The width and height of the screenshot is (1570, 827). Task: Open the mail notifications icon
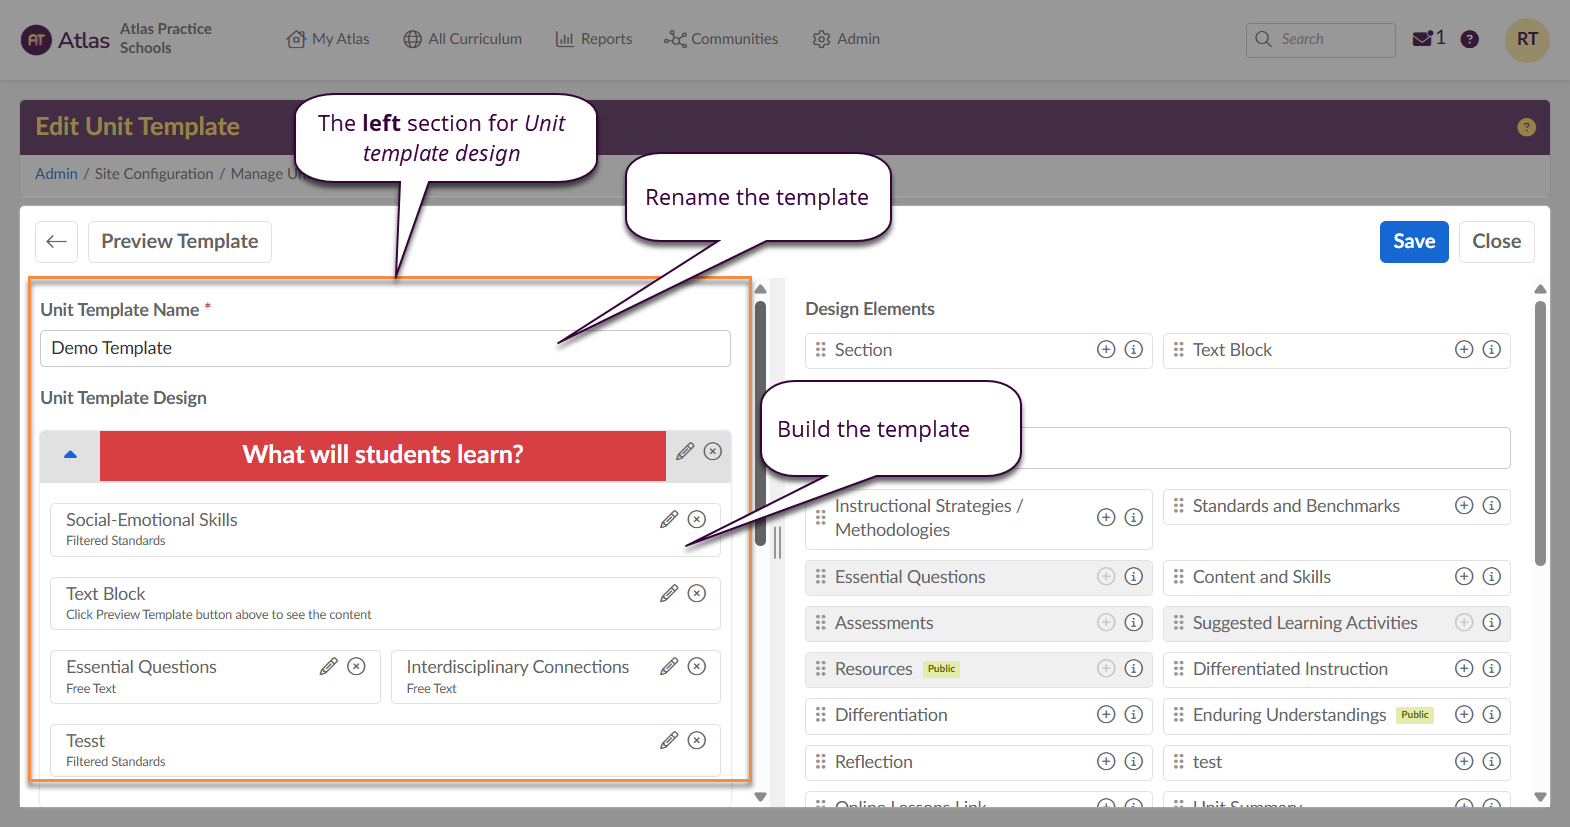[x=1422, y=39]
